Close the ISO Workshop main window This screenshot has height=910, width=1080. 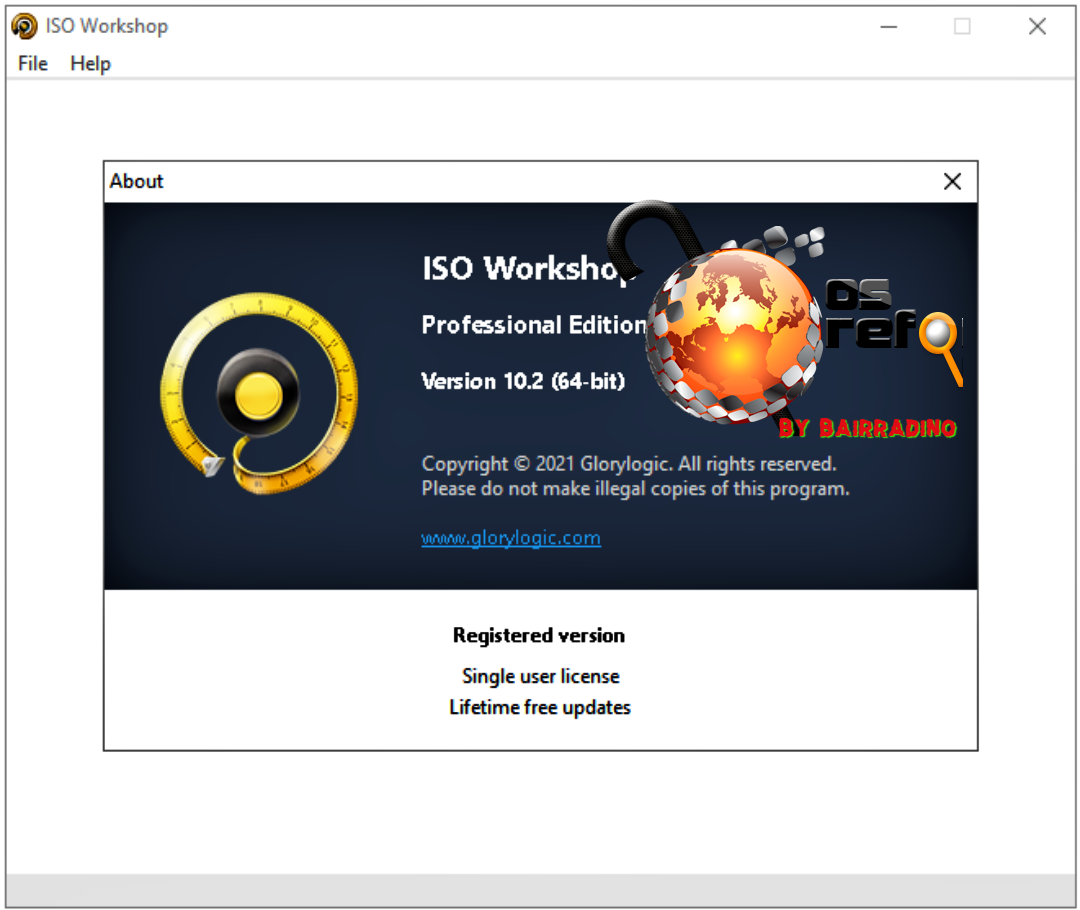coord(1037,26)
